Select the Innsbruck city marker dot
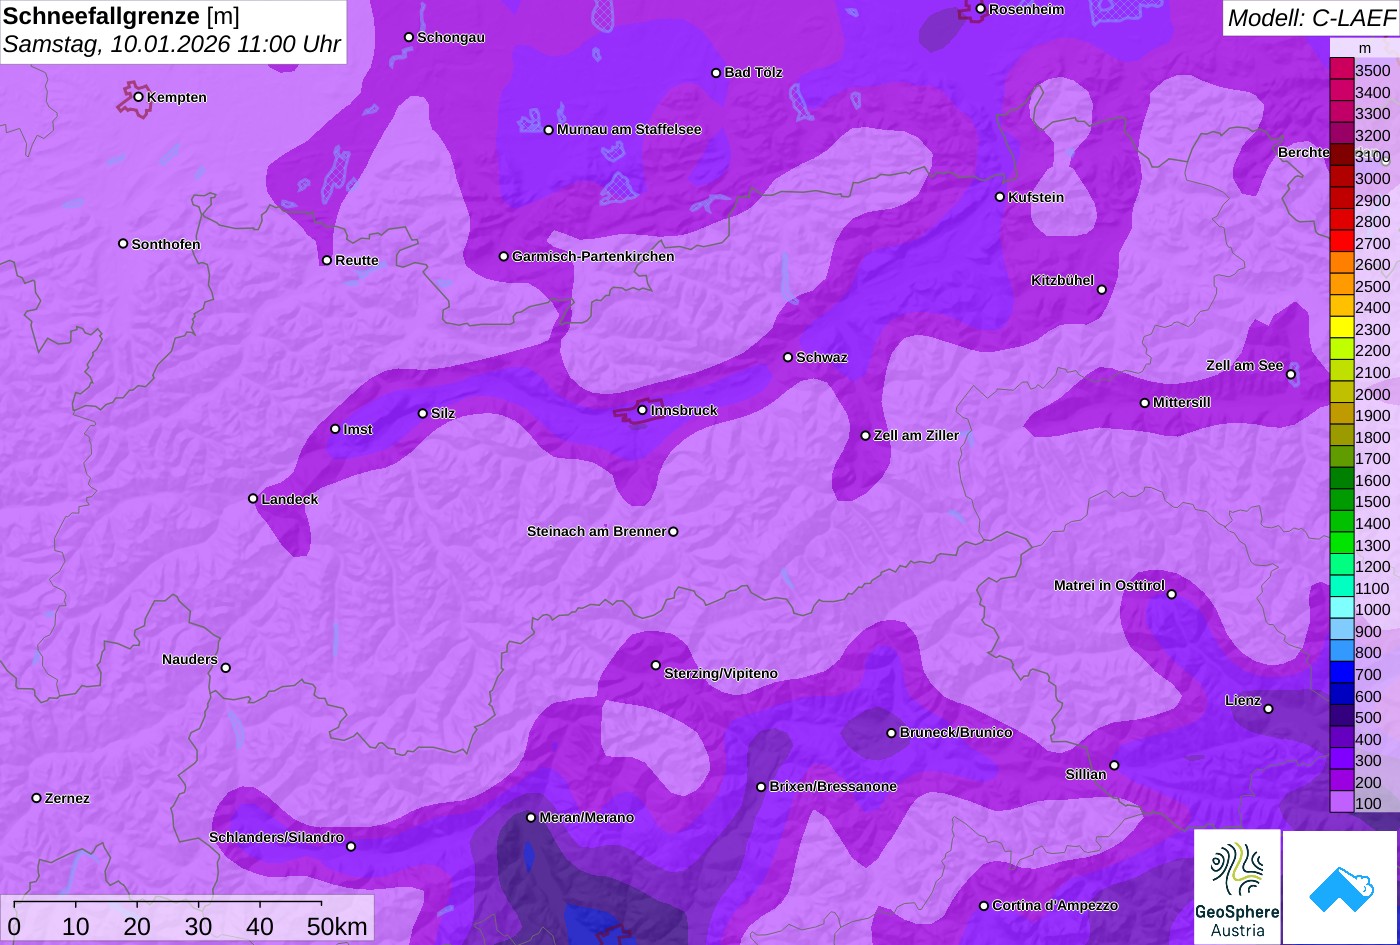Screen dimensions: 1400x945 [642, 410]
